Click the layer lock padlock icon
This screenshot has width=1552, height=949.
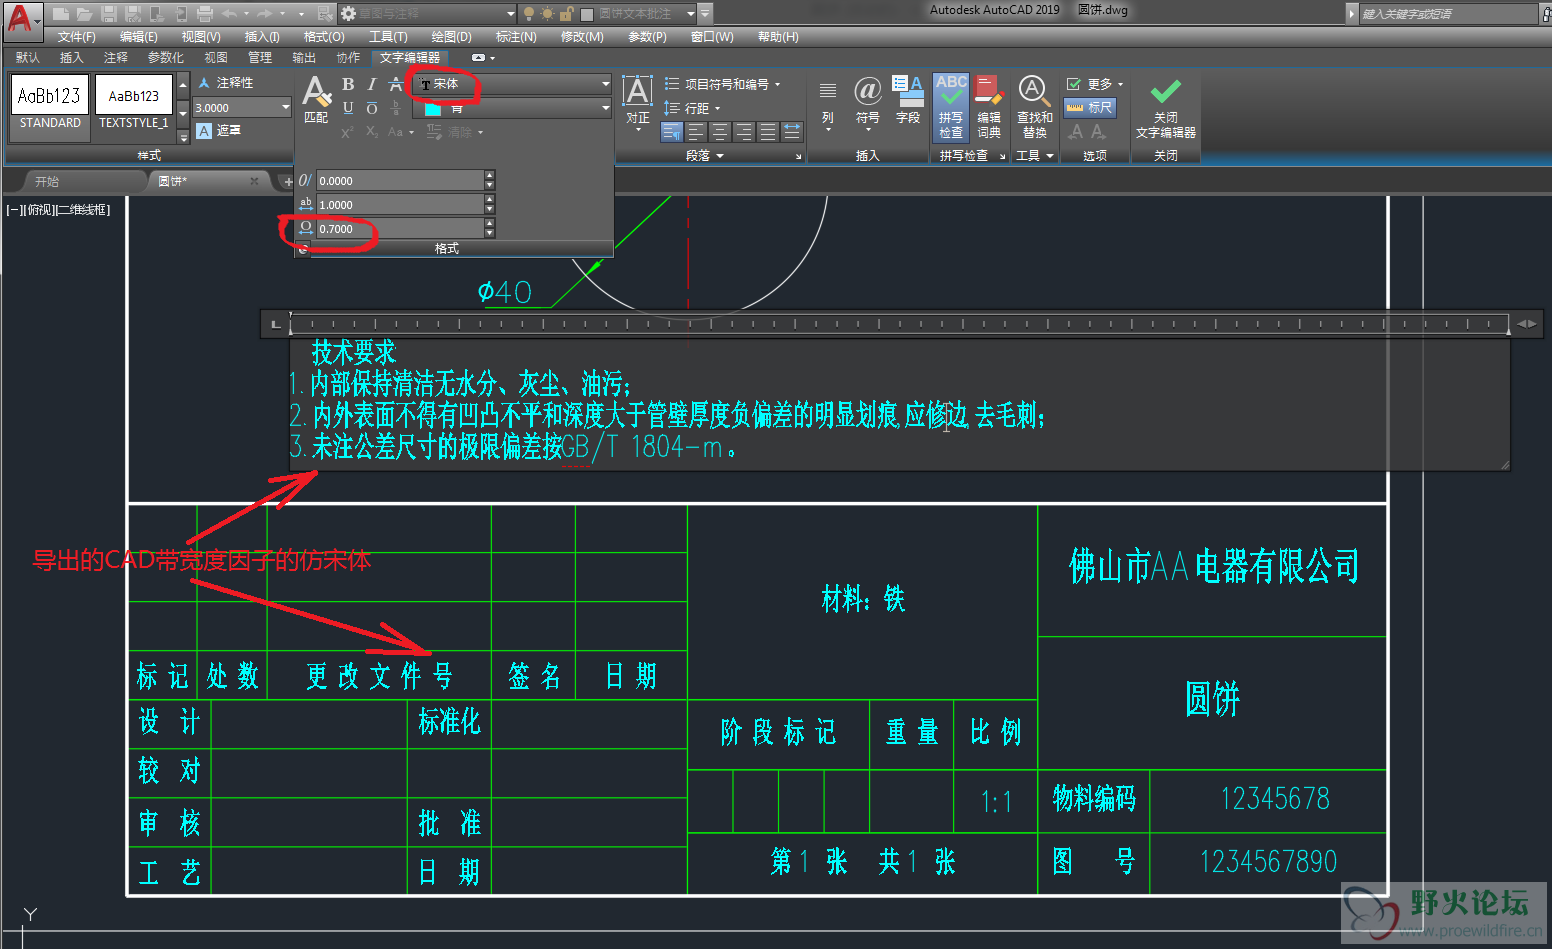pyautogui.click(x=566, y=14)
